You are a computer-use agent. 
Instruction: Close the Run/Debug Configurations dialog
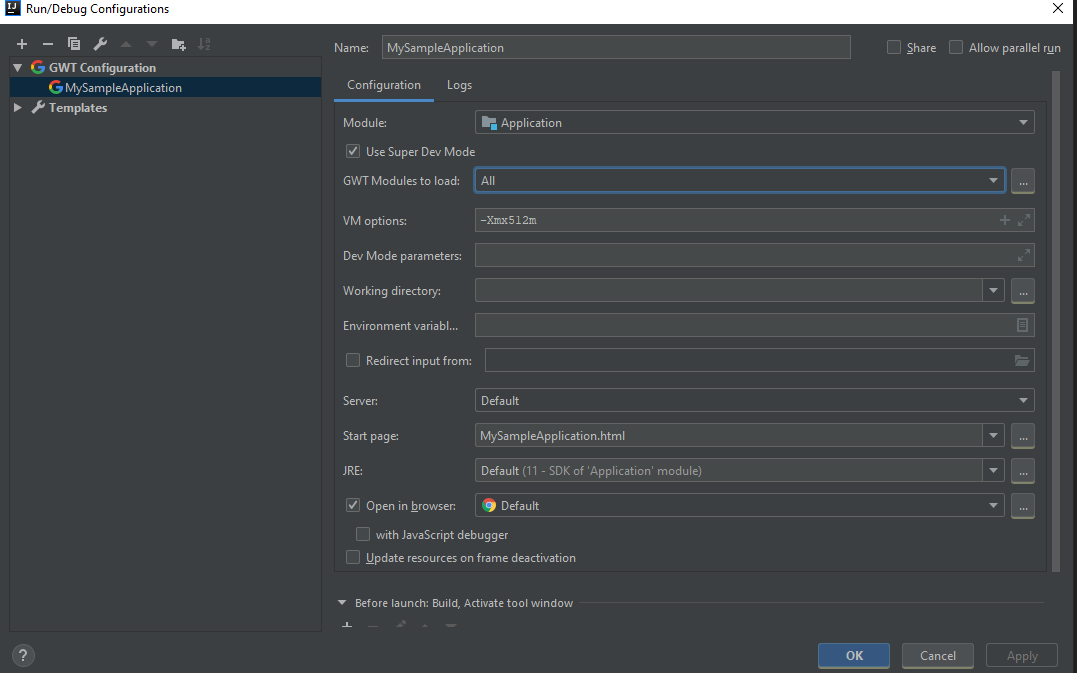coord(1058,8)
